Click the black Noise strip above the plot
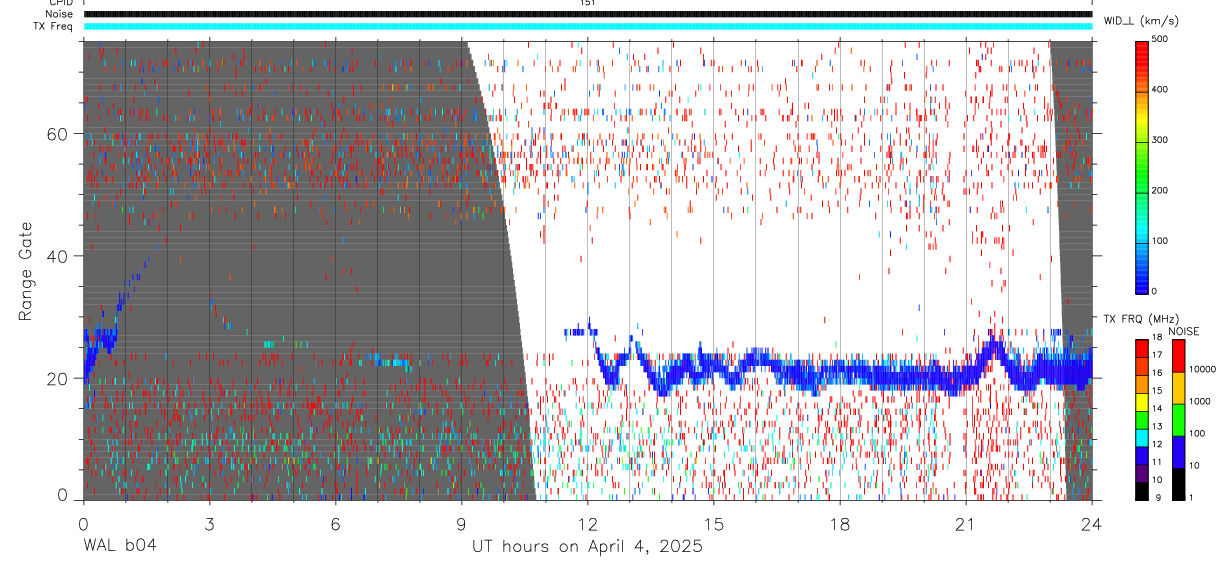This screenshot has width=1228, height=567. [x=588, y=14]
